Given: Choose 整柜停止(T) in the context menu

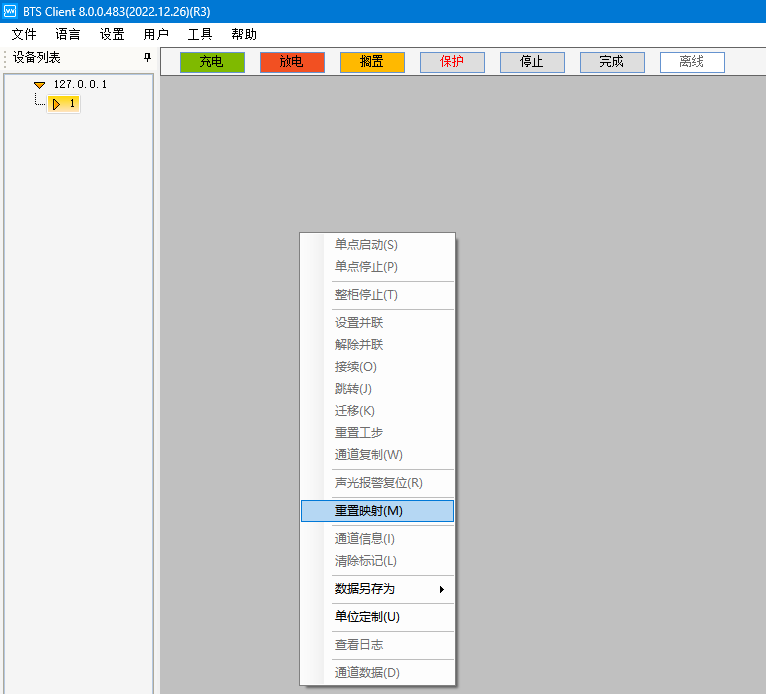Looking at the screenshot, I should tap(377, 295).
